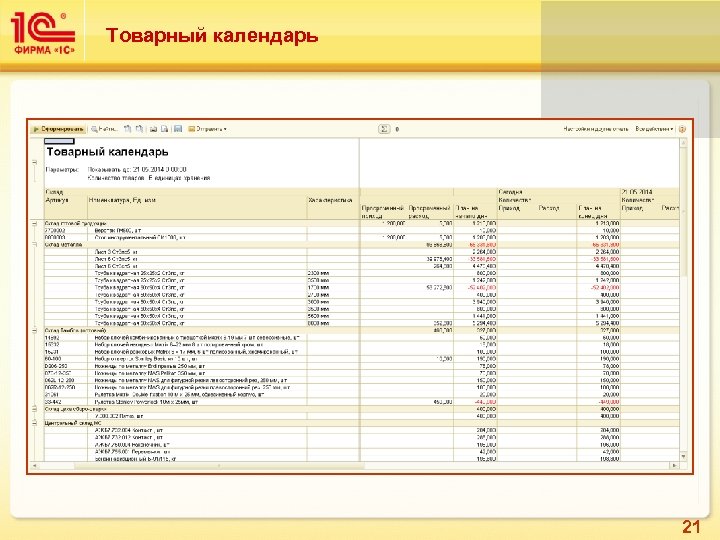Collapse the Склад готовой продукции group
The height and width of the screenshot is (540, 720).
[x=34, y=224]
